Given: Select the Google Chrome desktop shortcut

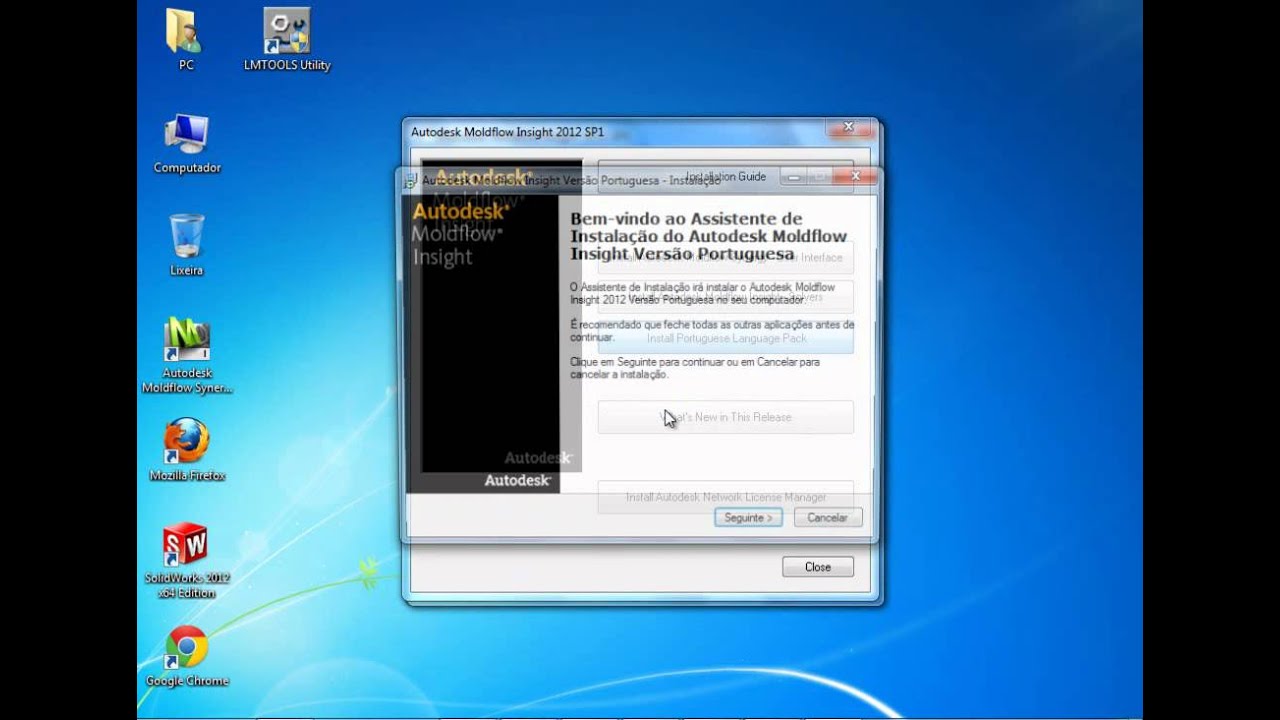Looking at the screenshot, I should 187,656.
